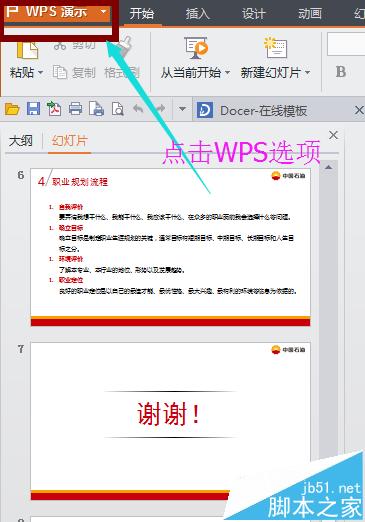Click the open folder icon in quick toolbar

point(12,109)
